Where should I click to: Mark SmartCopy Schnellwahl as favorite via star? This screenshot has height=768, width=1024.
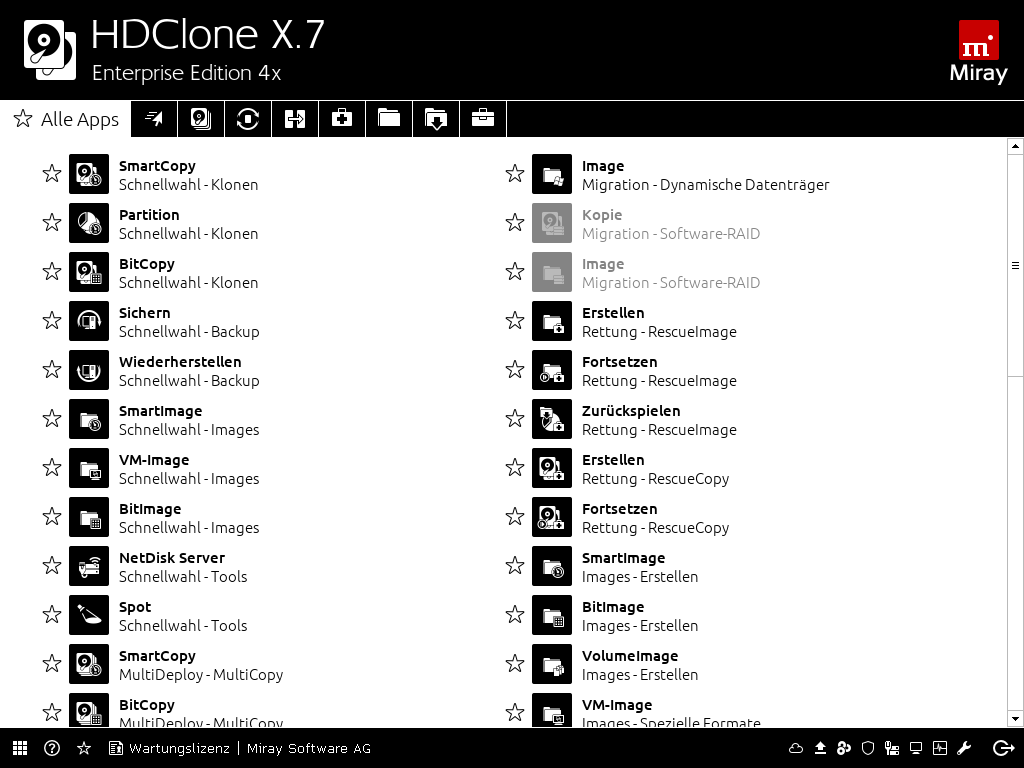pyautogui.click(x=52, y=174)
